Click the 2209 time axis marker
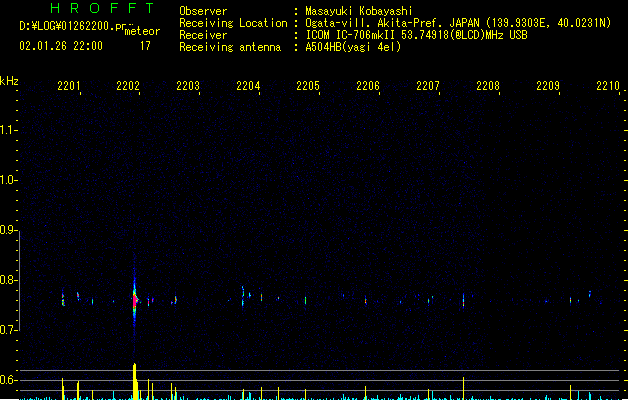 548,86
